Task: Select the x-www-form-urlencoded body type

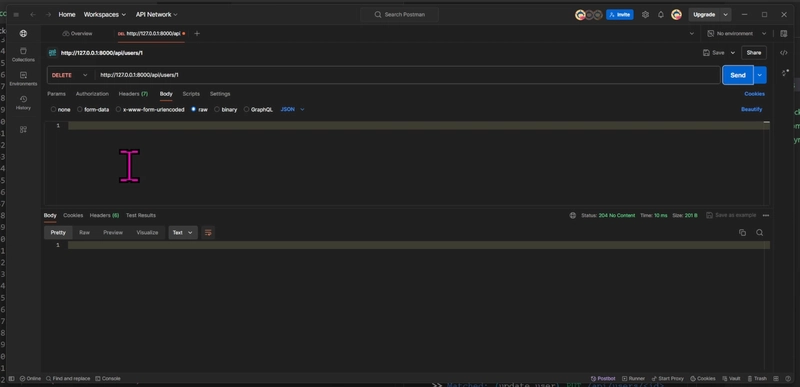Action: tap(150, 110)
